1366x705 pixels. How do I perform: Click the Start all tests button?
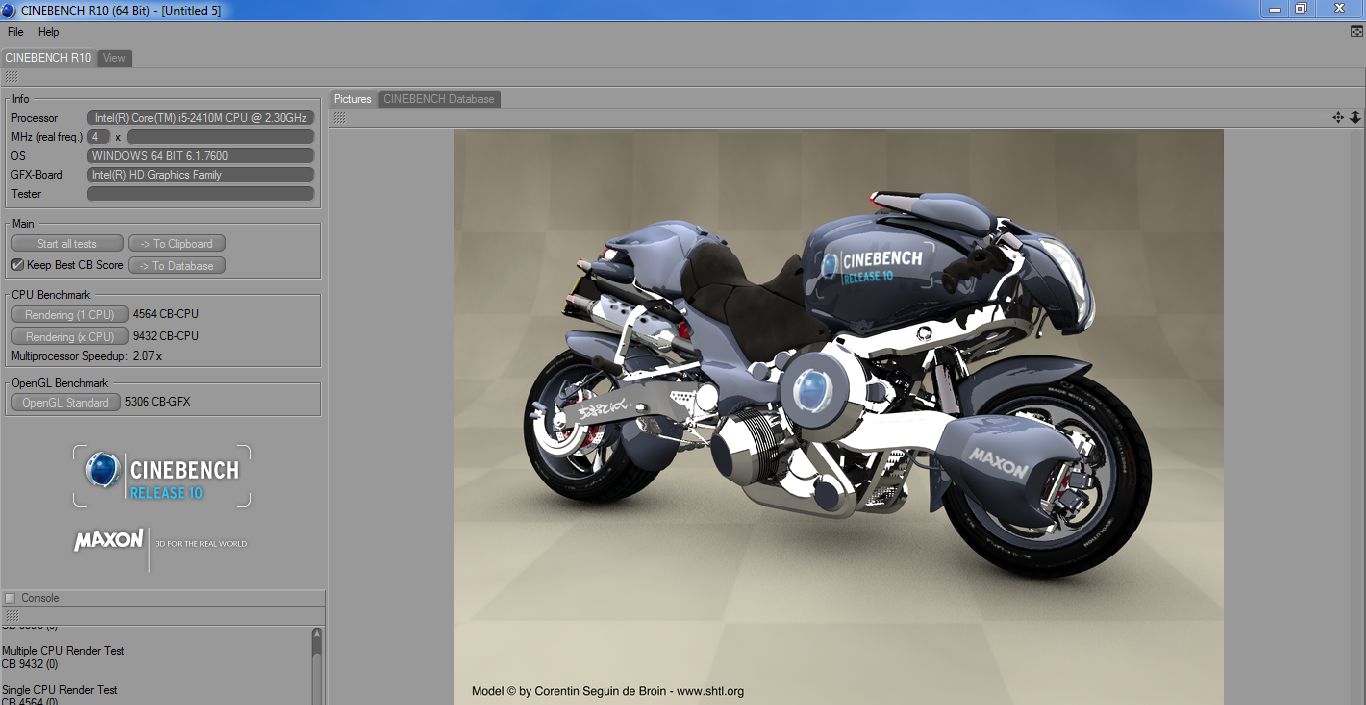tap(67, 244)
